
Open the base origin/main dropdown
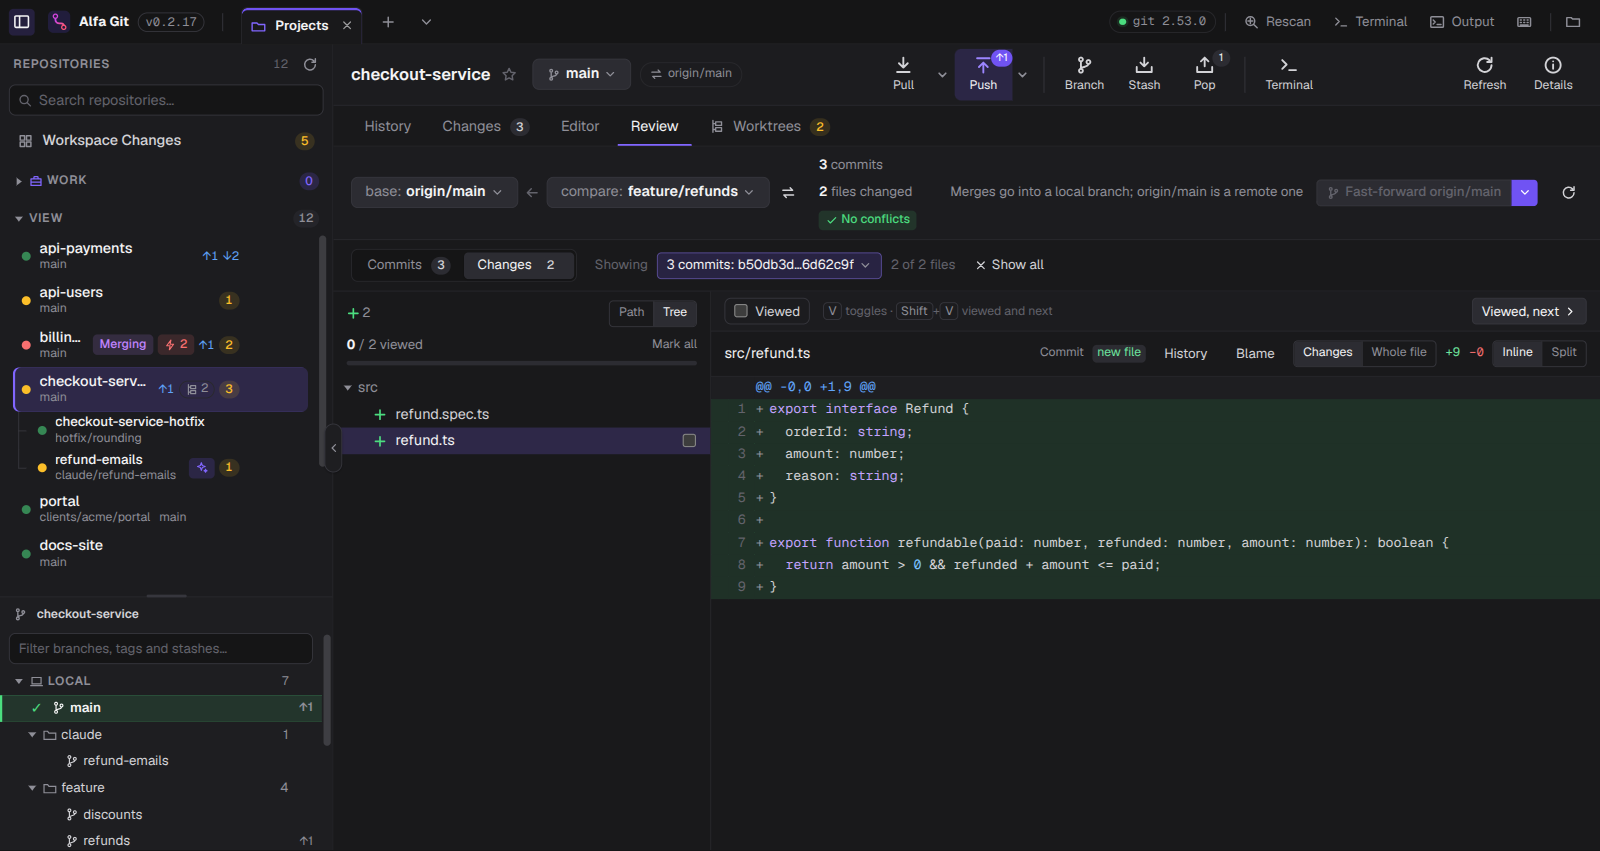click(434, 192)
